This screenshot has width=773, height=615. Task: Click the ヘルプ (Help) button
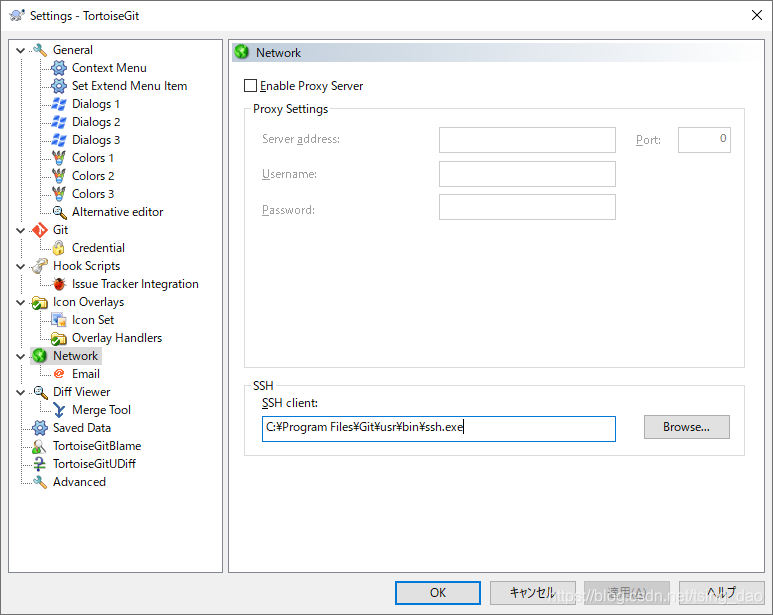722,592
